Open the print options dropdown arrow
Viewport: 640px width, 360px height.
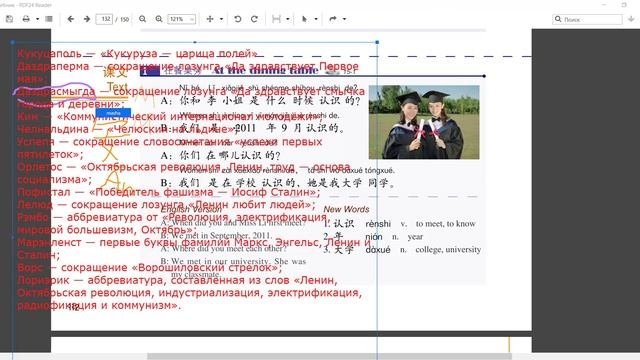[37, 19]
